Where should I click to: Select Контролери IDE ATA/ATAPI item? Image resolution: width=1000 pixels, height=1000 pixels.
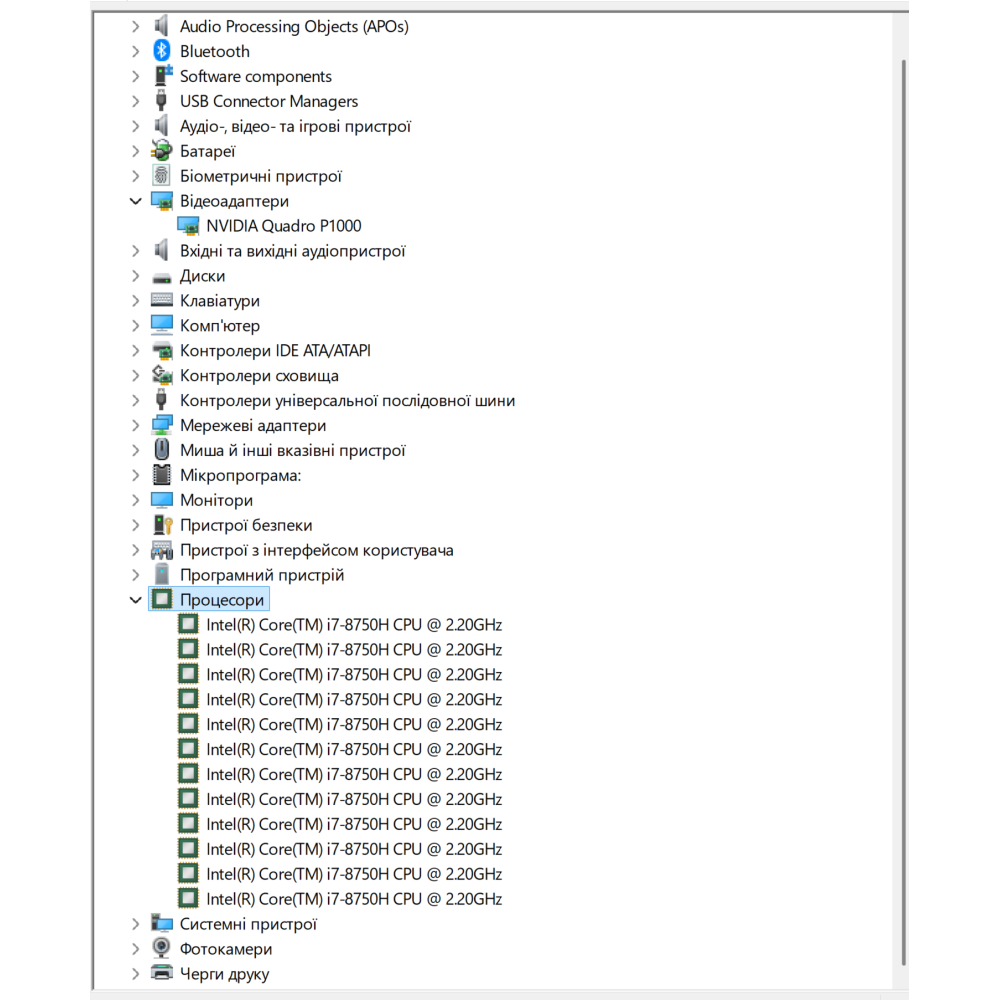275,351
